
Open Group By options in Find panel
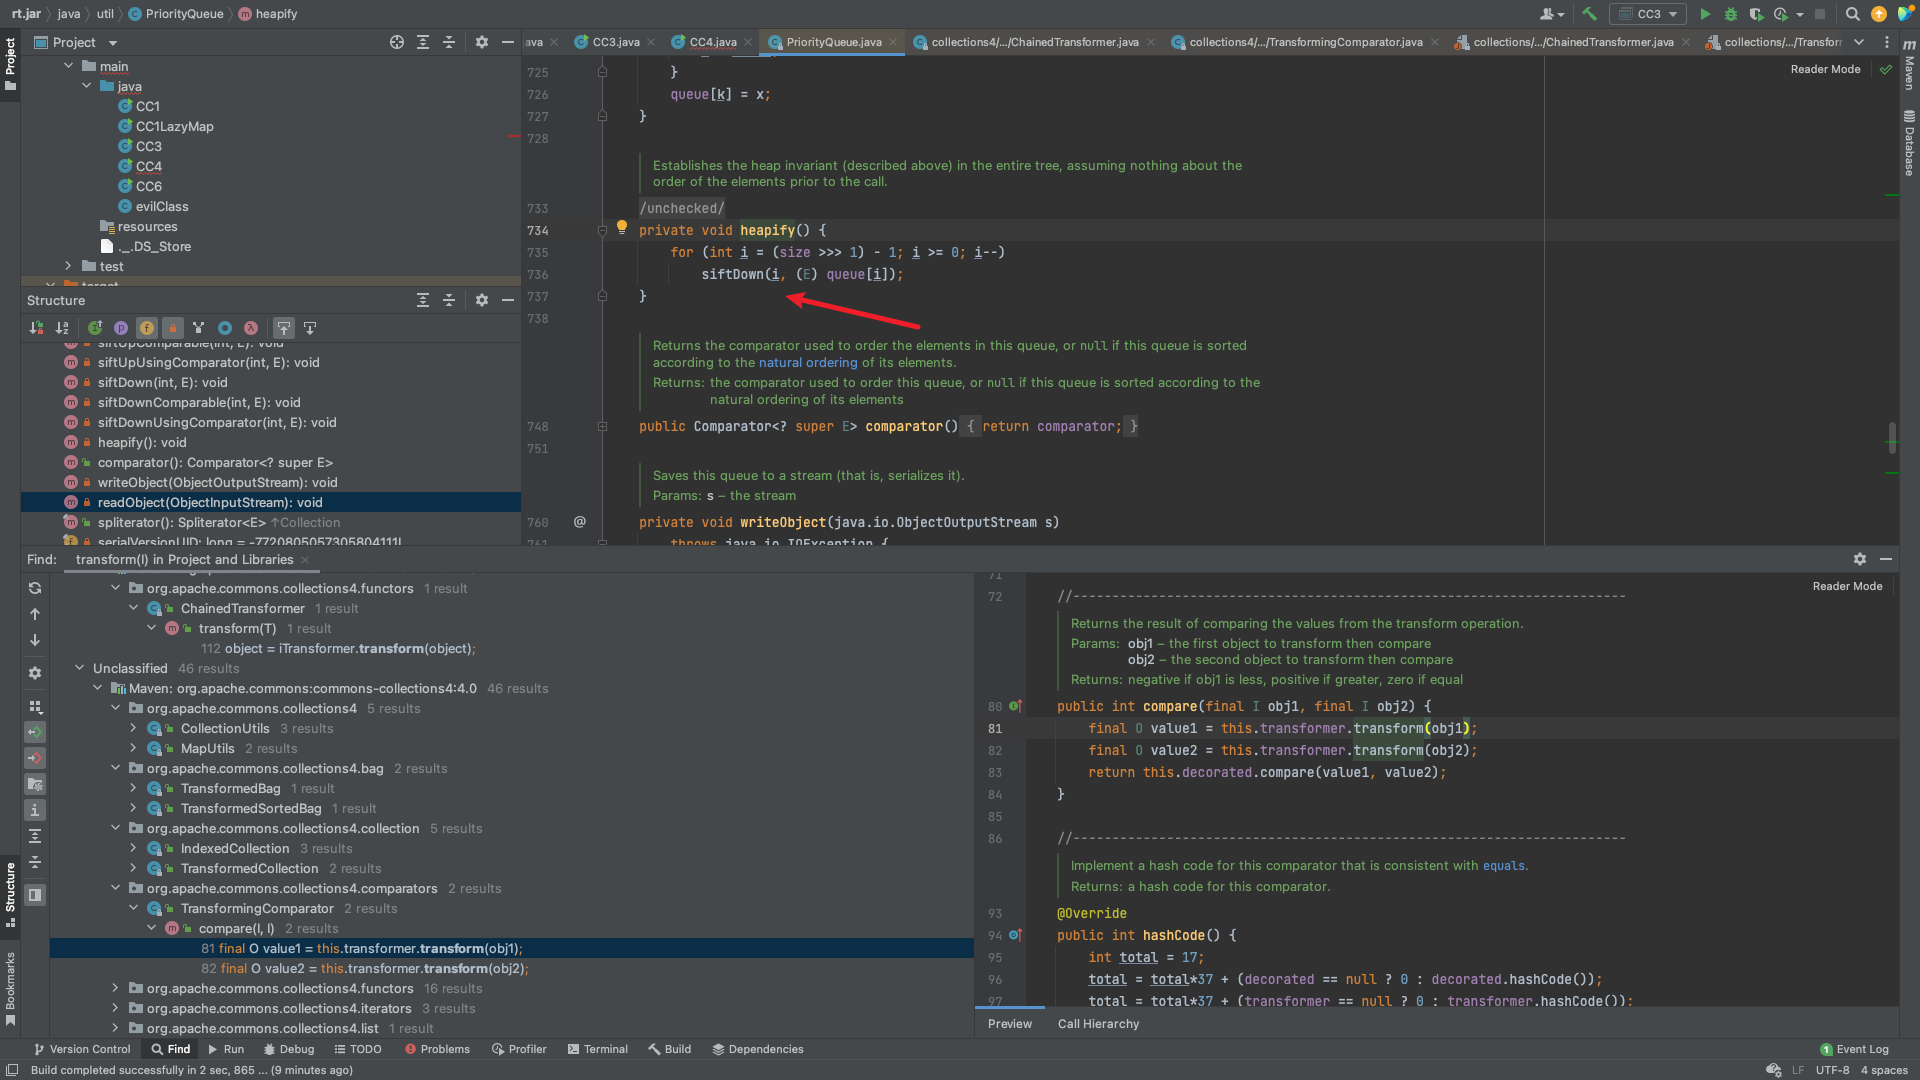pyautogui.click(x=35, y=706)
